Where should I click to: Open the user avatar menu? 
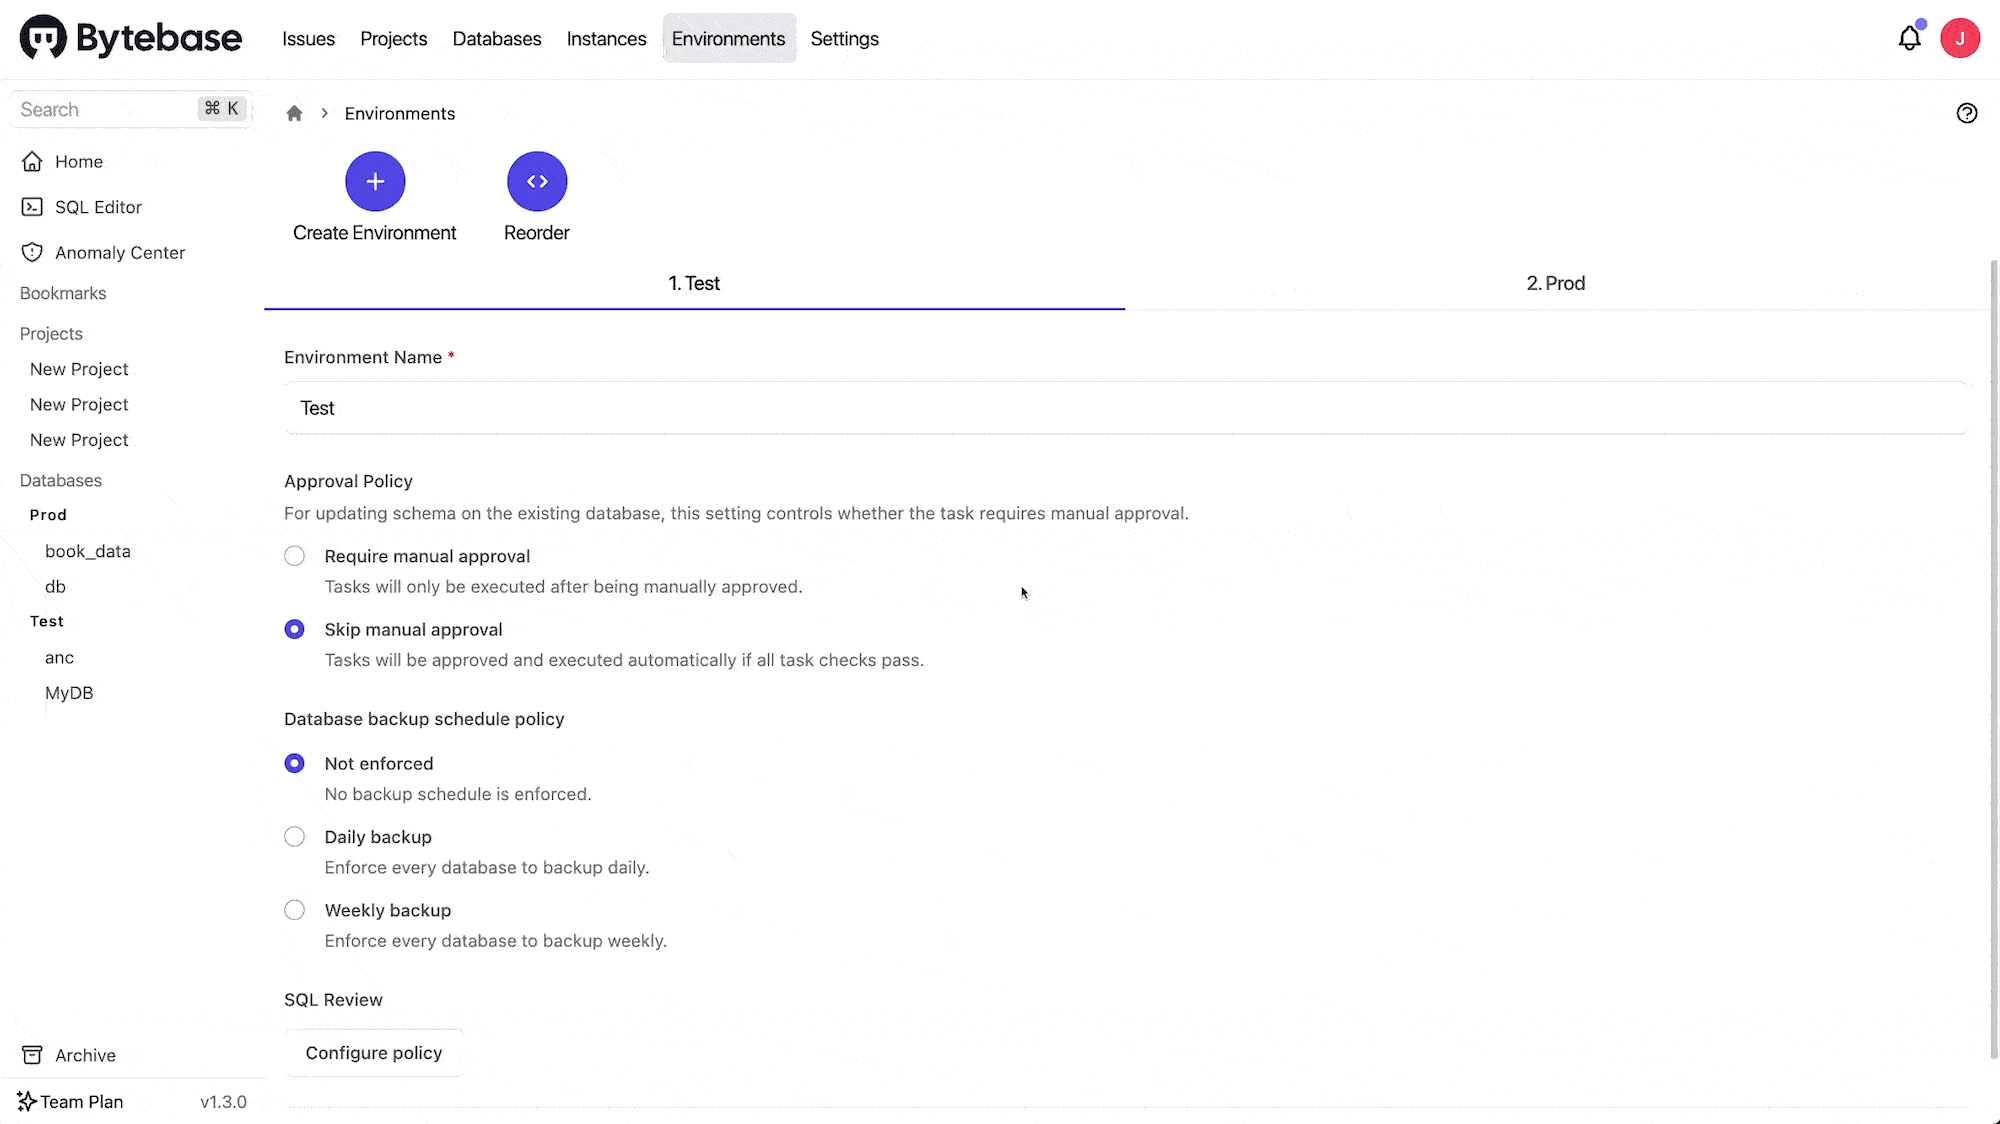click(x=1960, y=38)
